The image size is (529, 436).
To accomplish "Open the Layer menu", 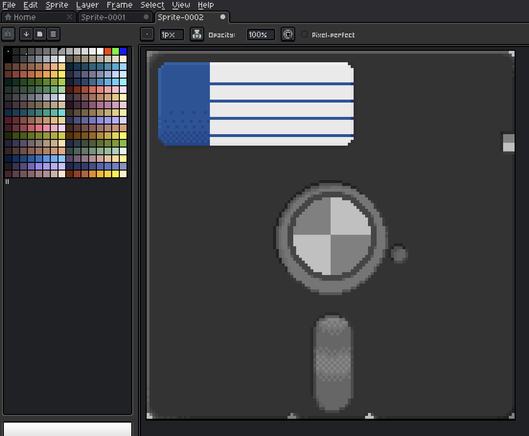I will pyautogui.click(x=87, y=5).
